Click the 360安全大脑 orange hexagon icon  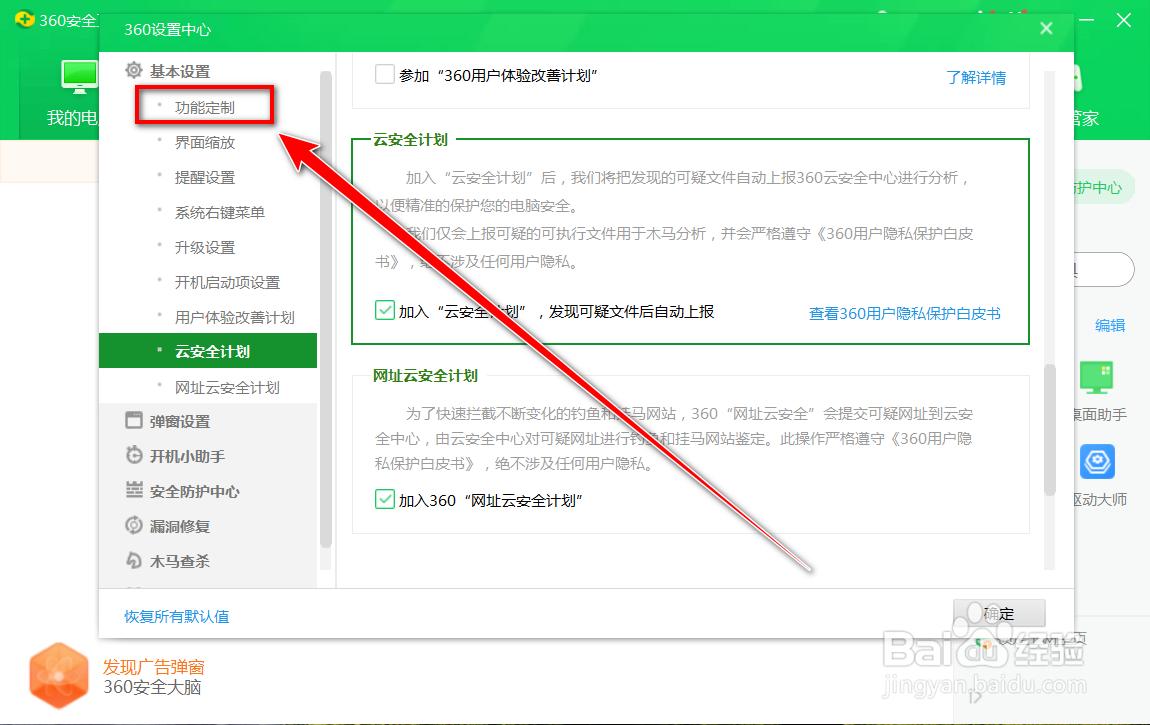[59, 675]
